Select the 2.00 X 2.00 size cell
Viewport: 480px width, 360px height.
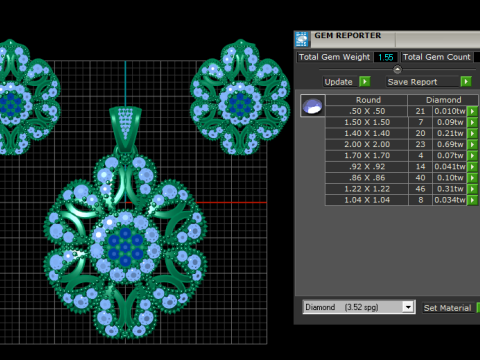point(367,145)
